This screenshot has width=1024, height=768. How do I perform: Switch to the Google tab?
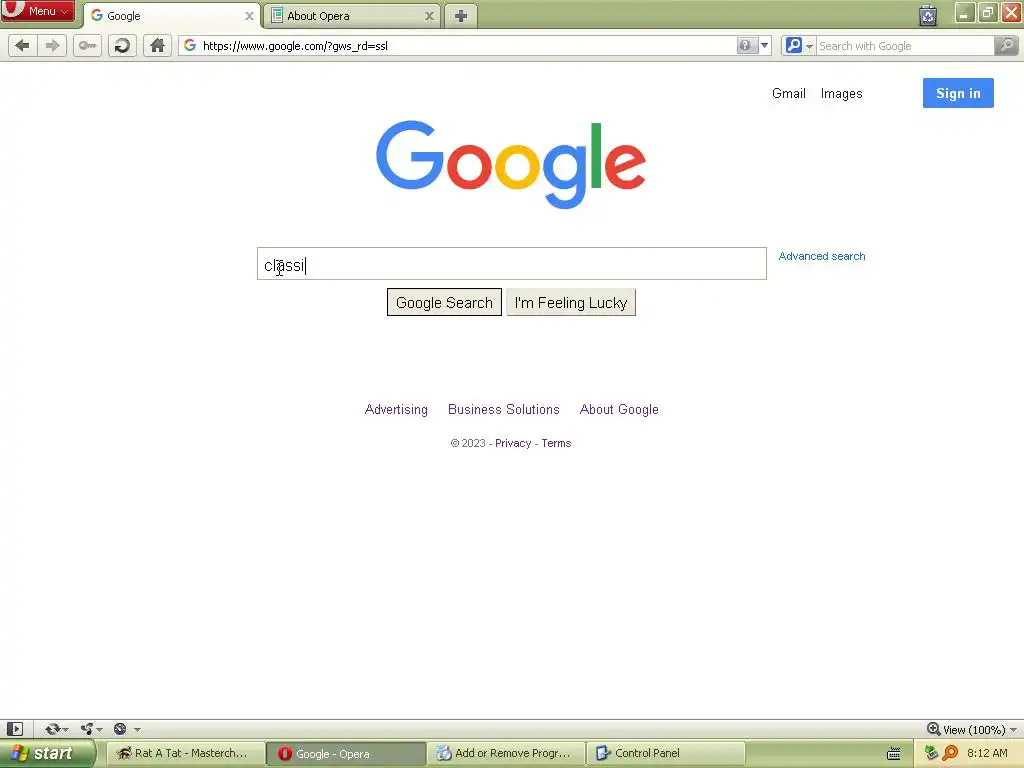[x=172, y=16]
